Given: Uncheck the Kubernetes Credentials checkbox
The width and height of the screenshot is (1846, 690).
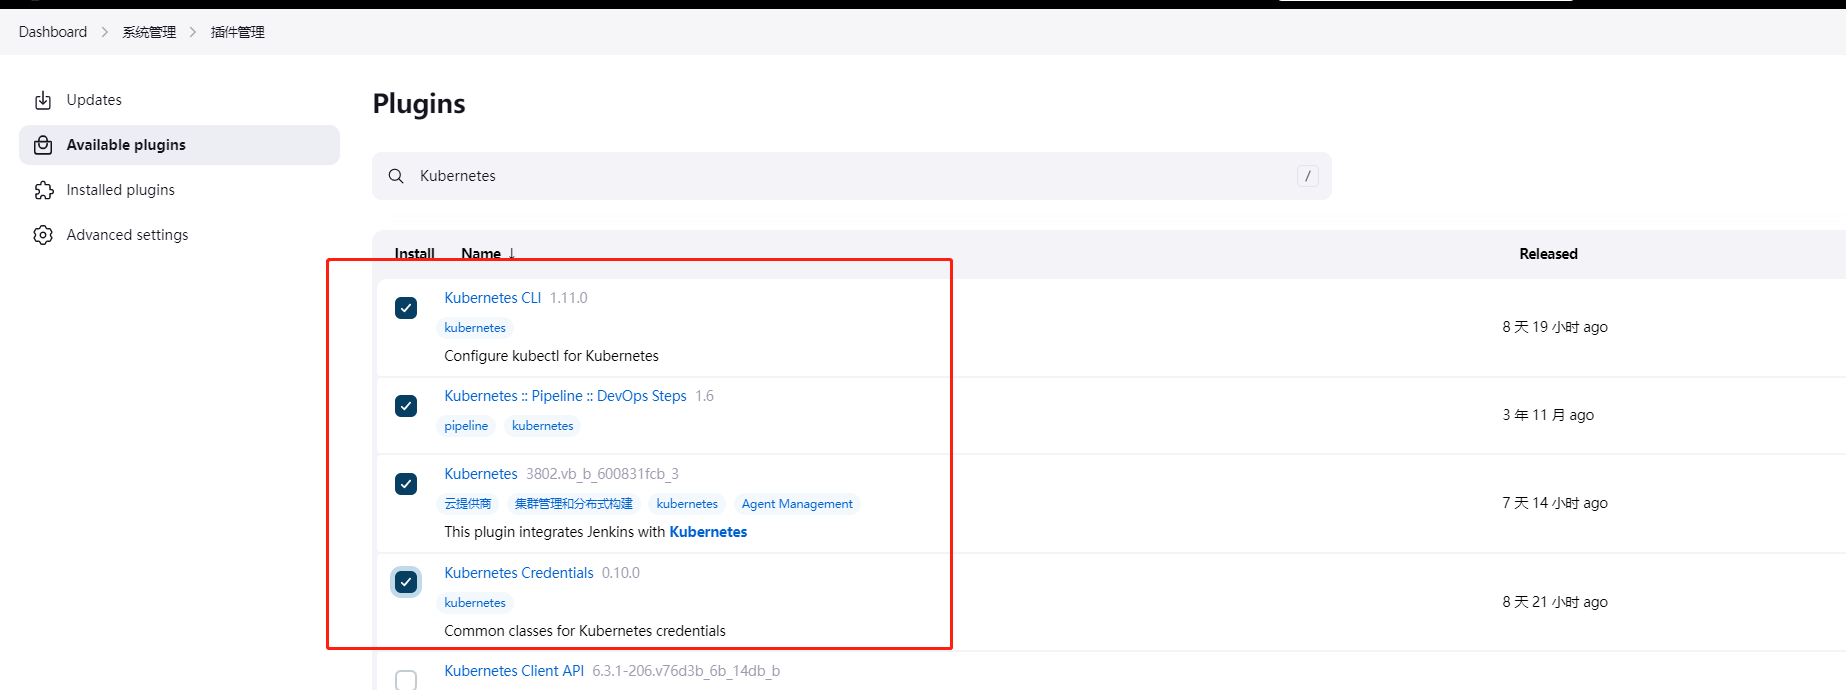Looking at the screenshot, I should (x=406, y=582).
